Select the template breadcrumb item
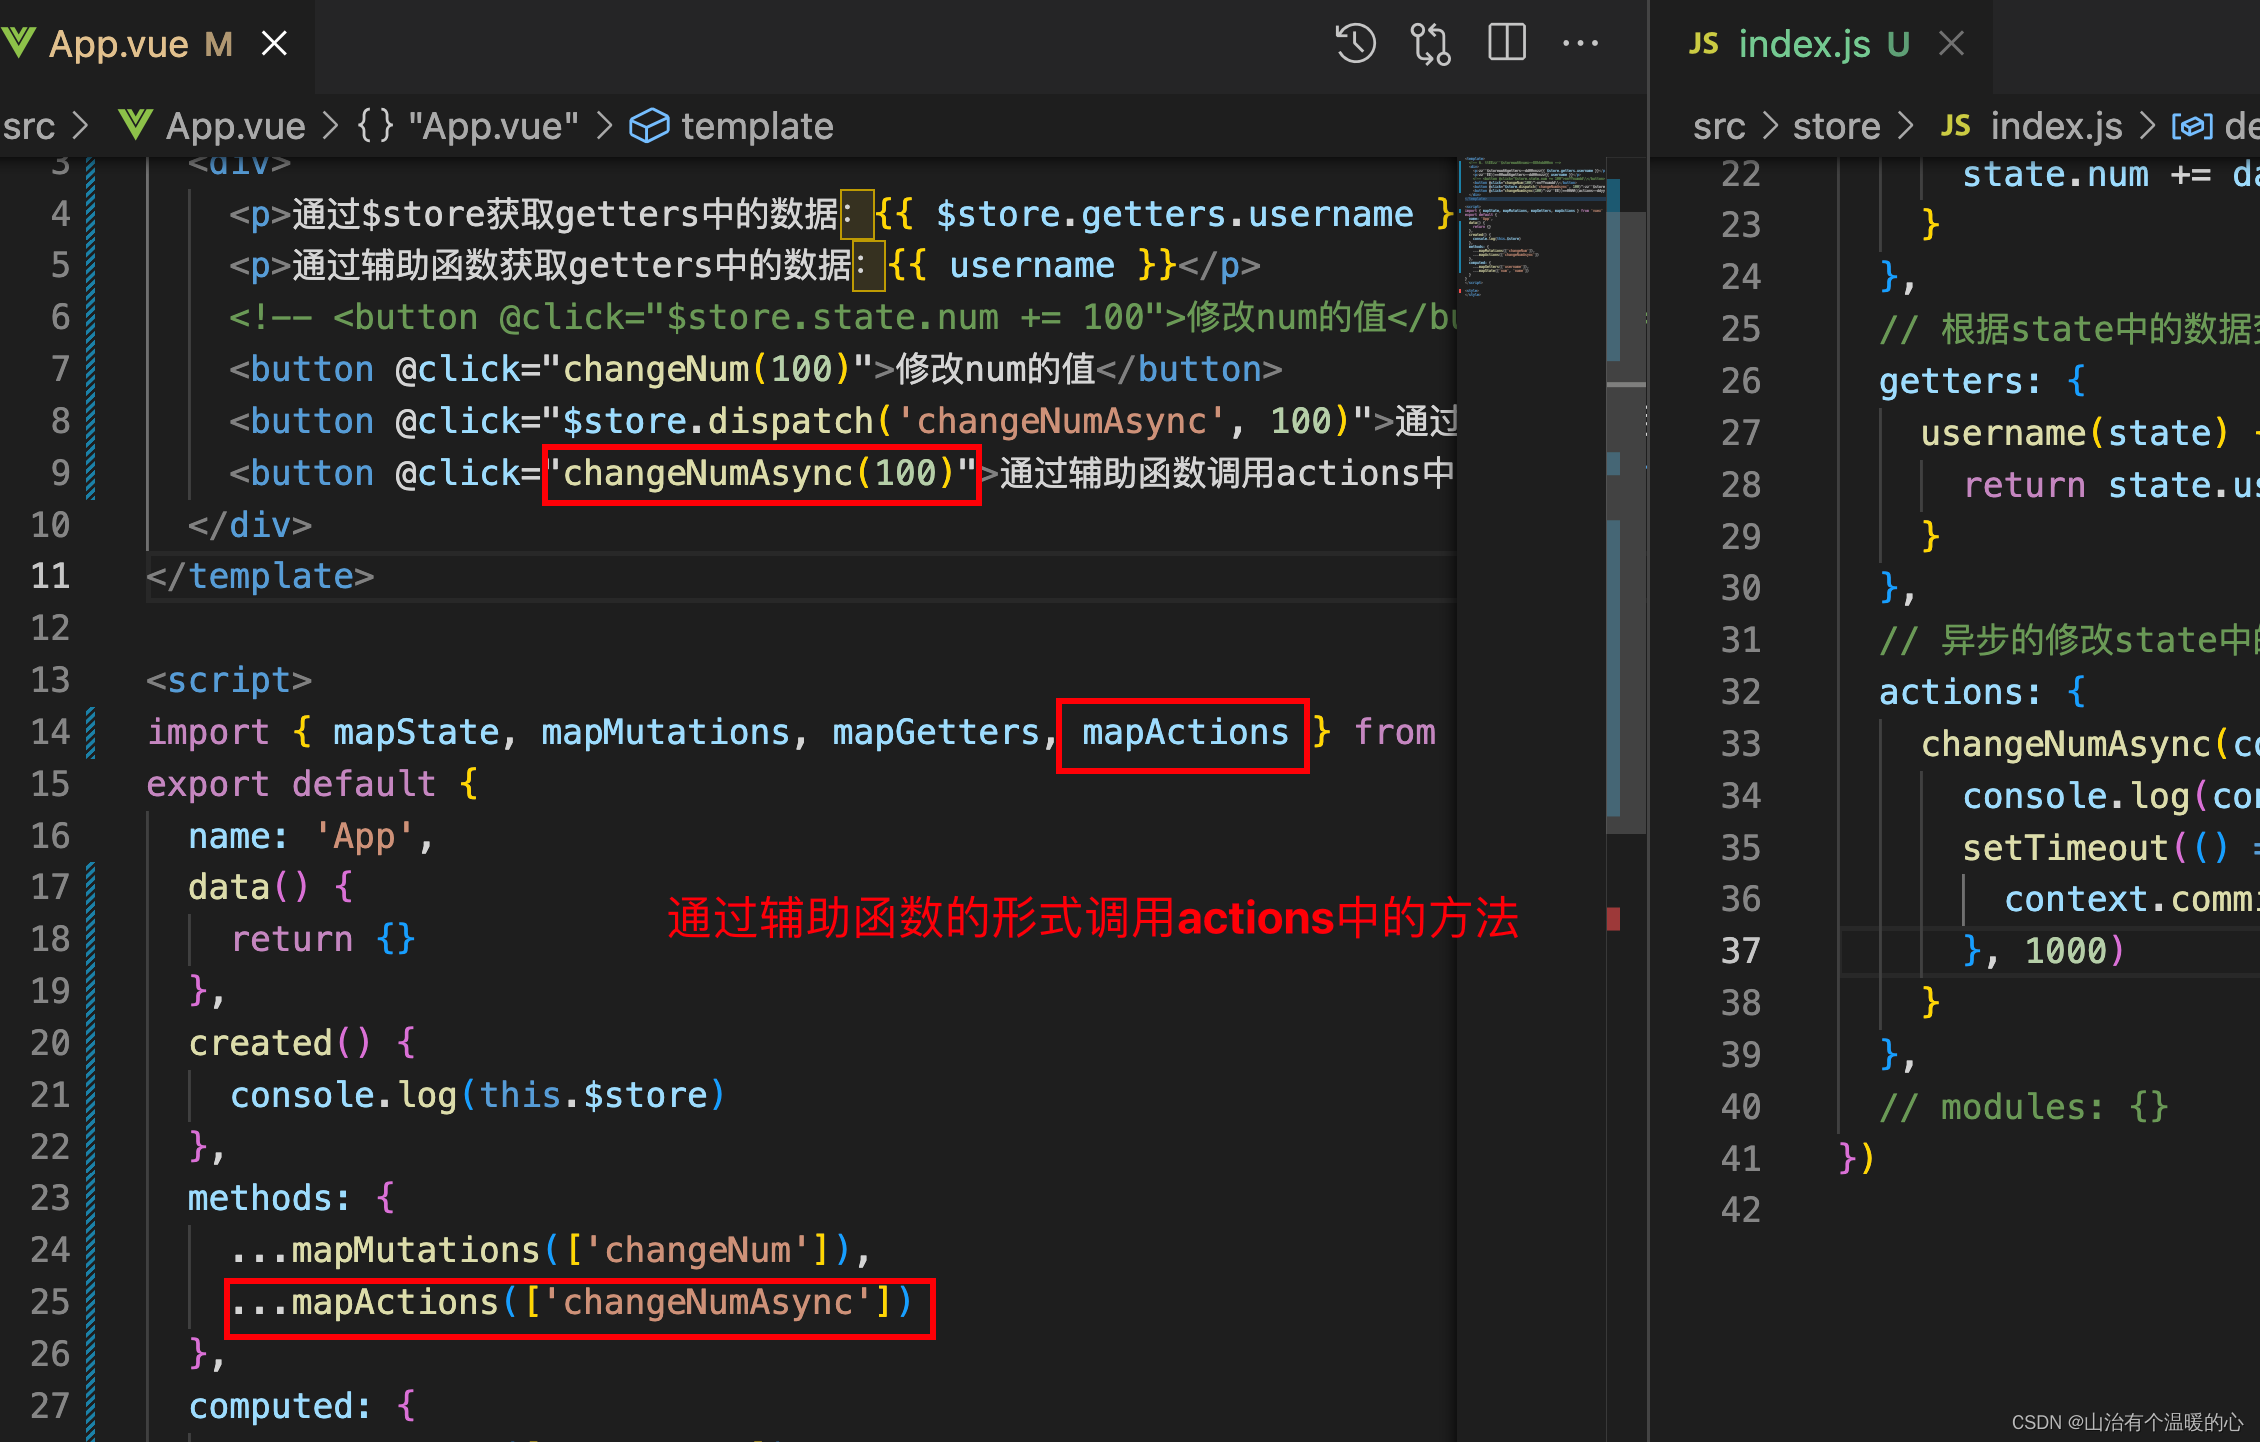Viewport: 2260px width, 1442px height. click(x=756, y=126)
